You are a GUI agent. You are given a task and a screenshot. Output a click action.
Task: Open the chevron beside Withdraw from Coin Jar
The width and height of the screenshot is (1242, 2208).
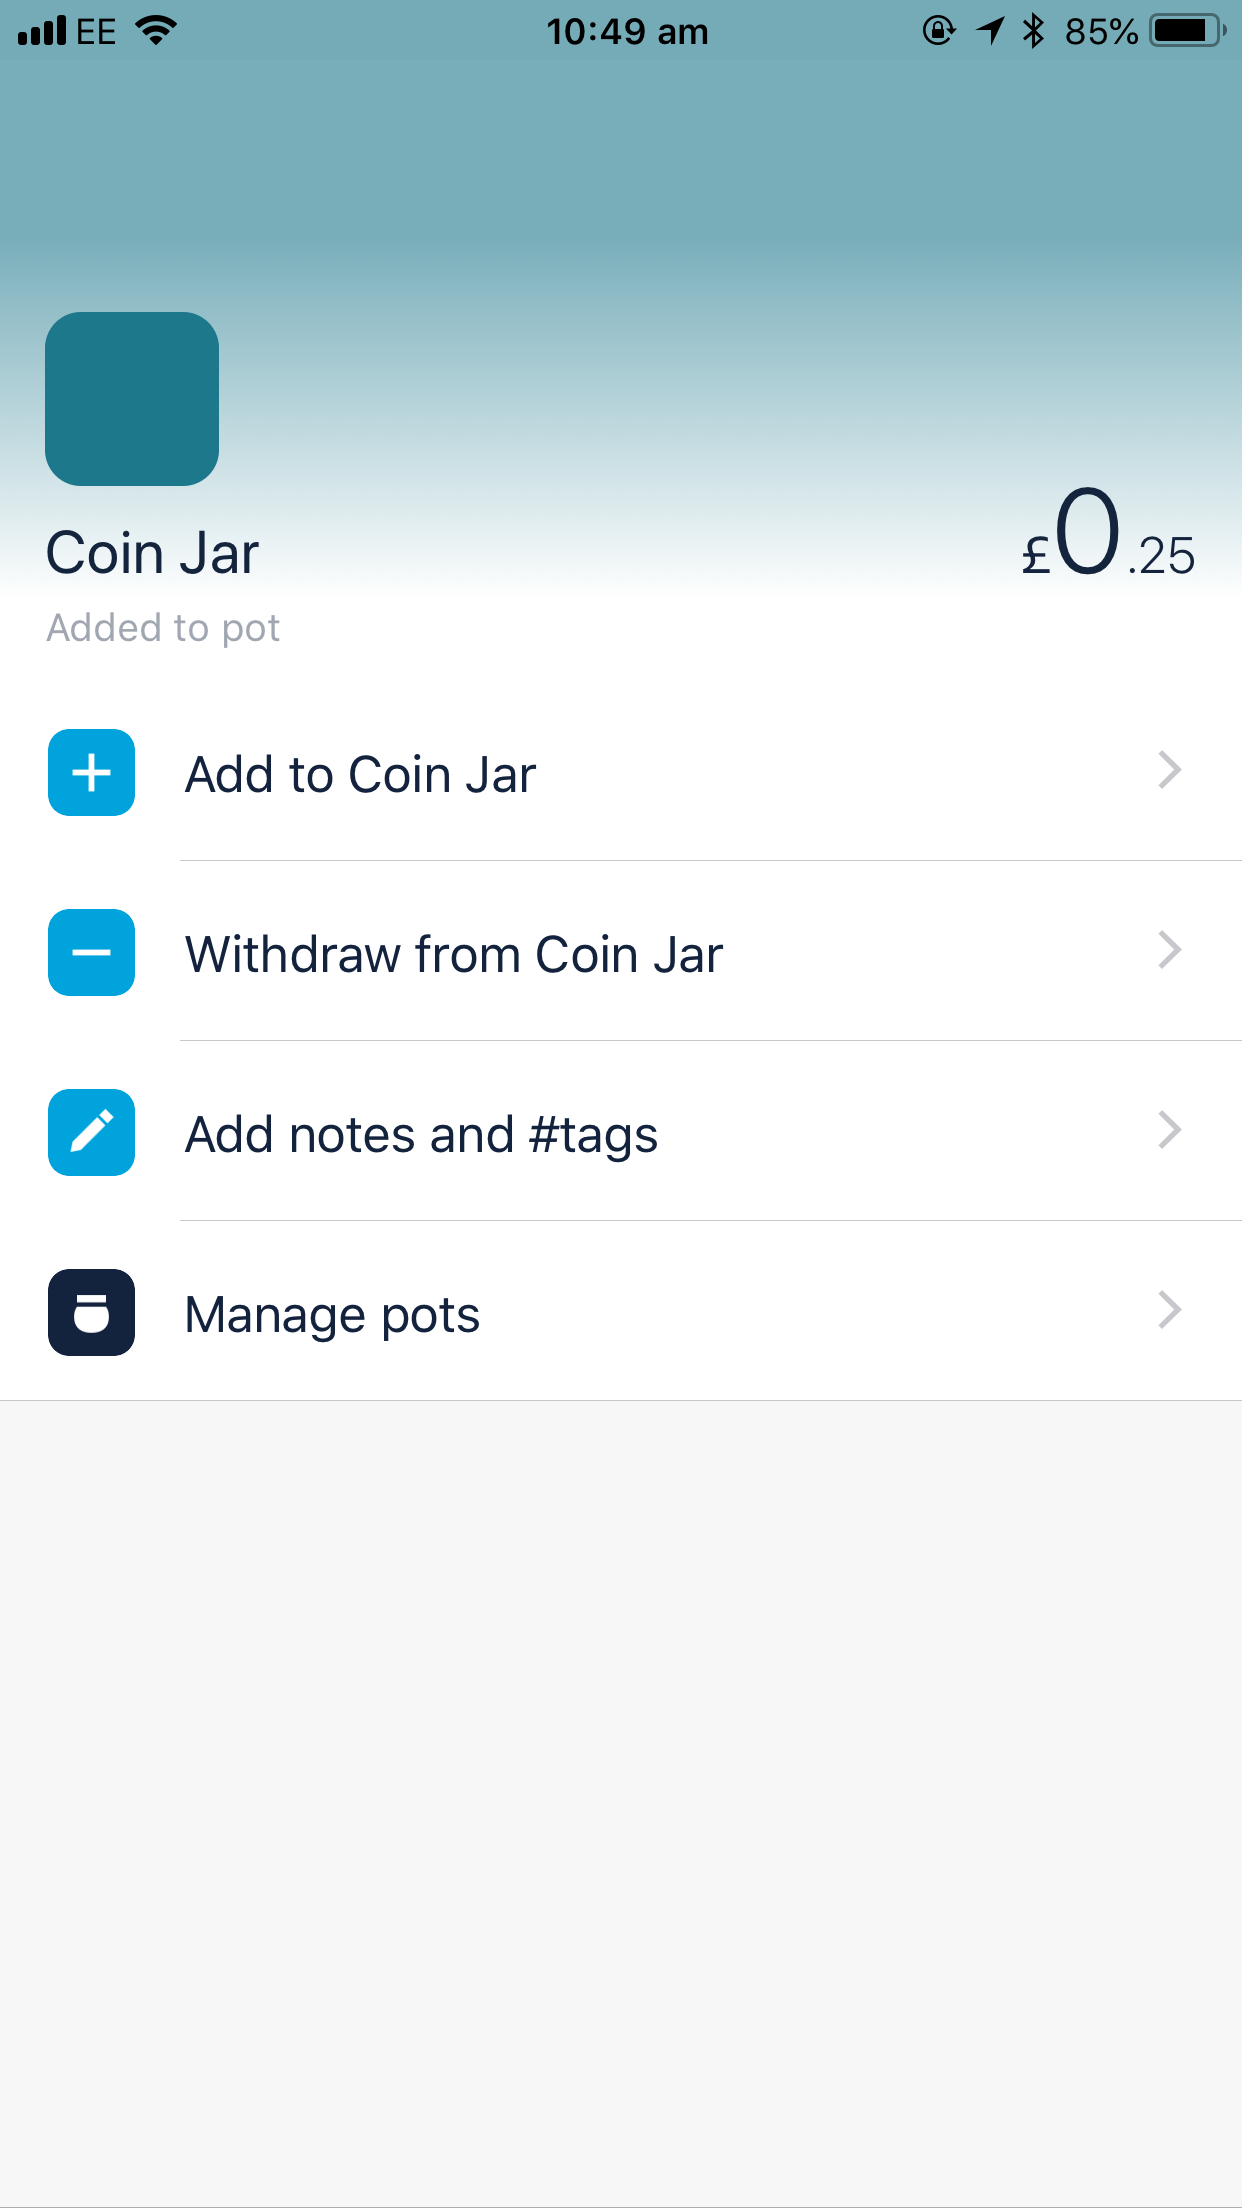point(1169,950)
